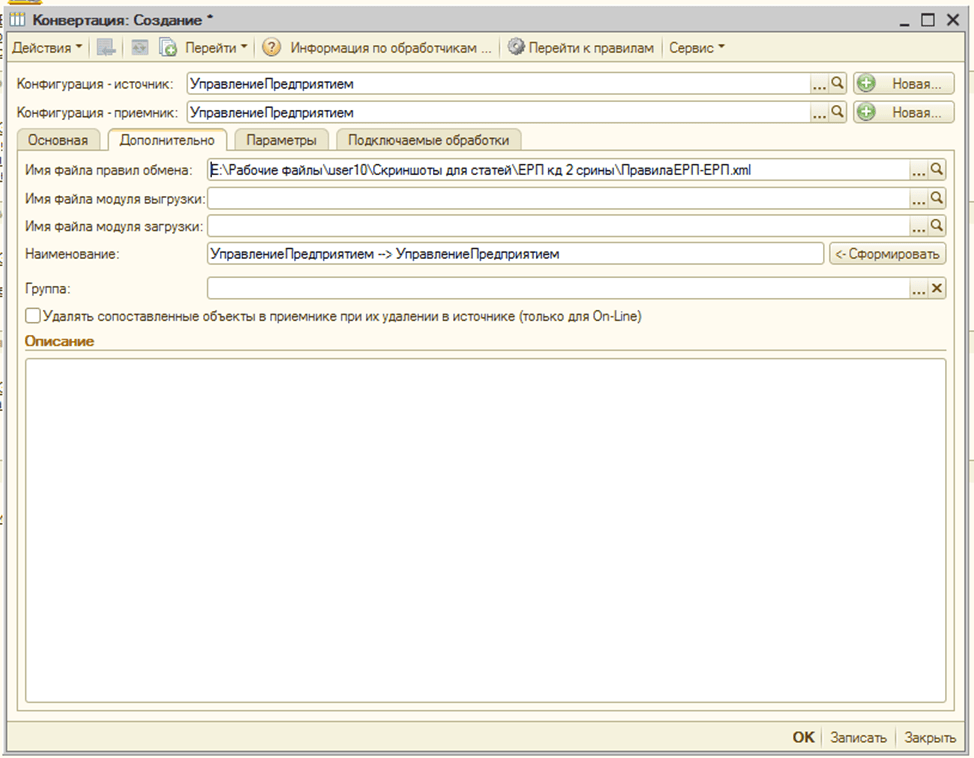Click the OK button
This screenshot has height=758, width=974.
coord(803,737)
